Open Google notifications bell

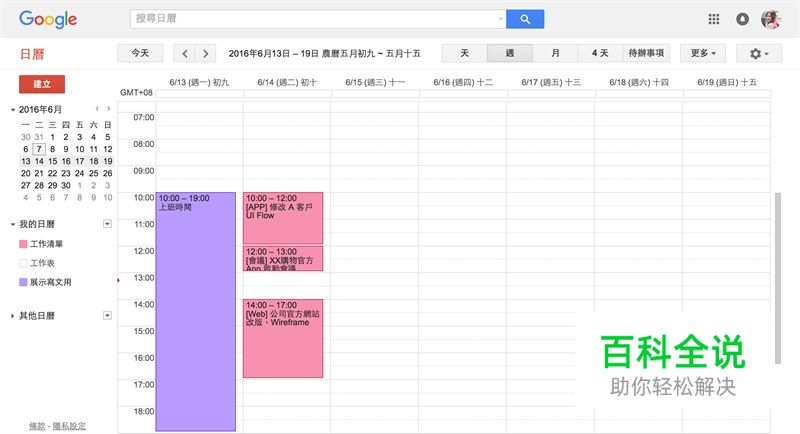coord(742,19)
